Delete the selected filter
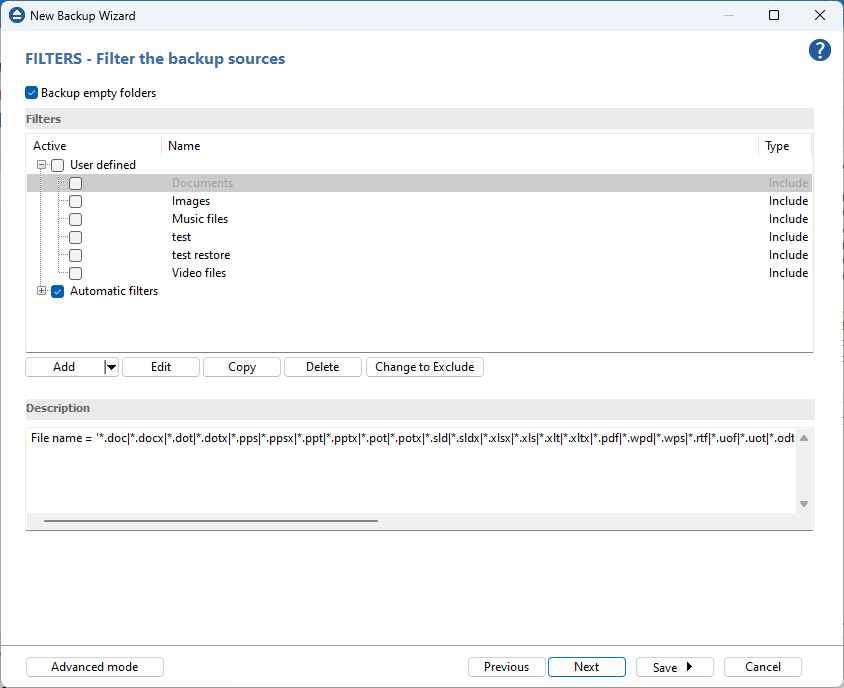The width and height of the screenshot is (844, 688). [322, 367]
